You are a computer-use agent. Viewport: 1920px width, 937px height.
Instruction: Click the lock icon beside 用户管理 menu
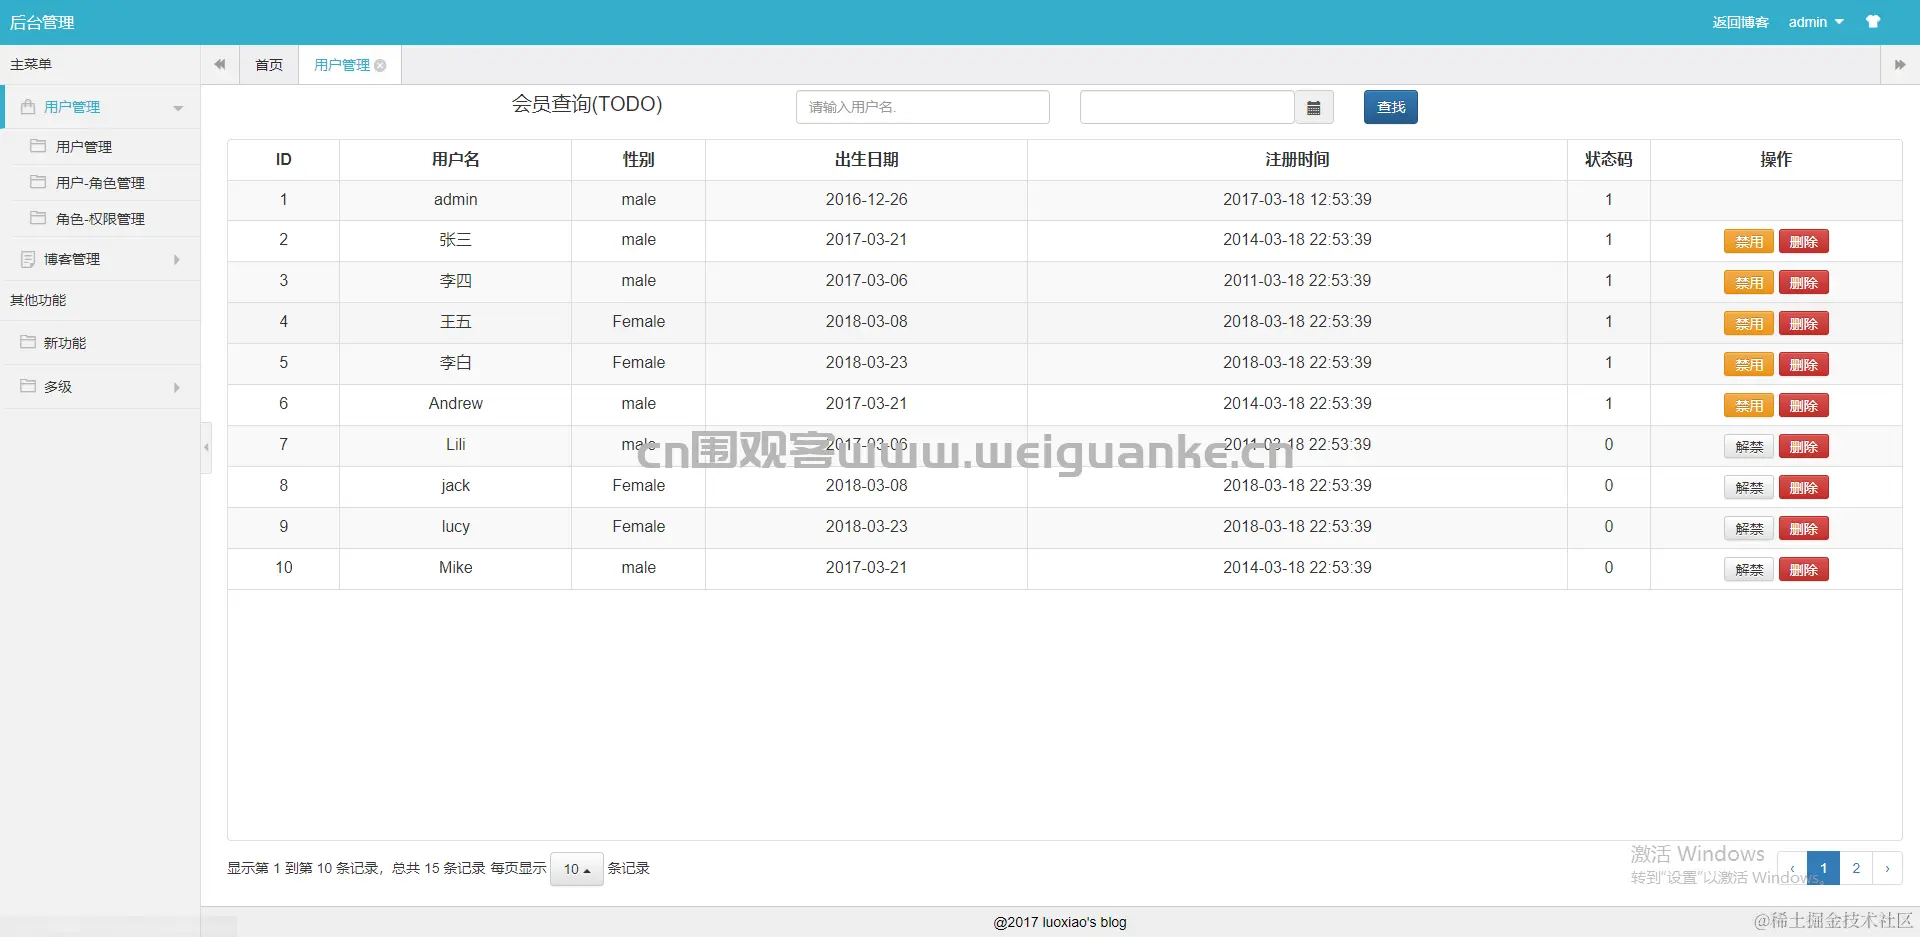pyautogui.click(x=28, y=107)
